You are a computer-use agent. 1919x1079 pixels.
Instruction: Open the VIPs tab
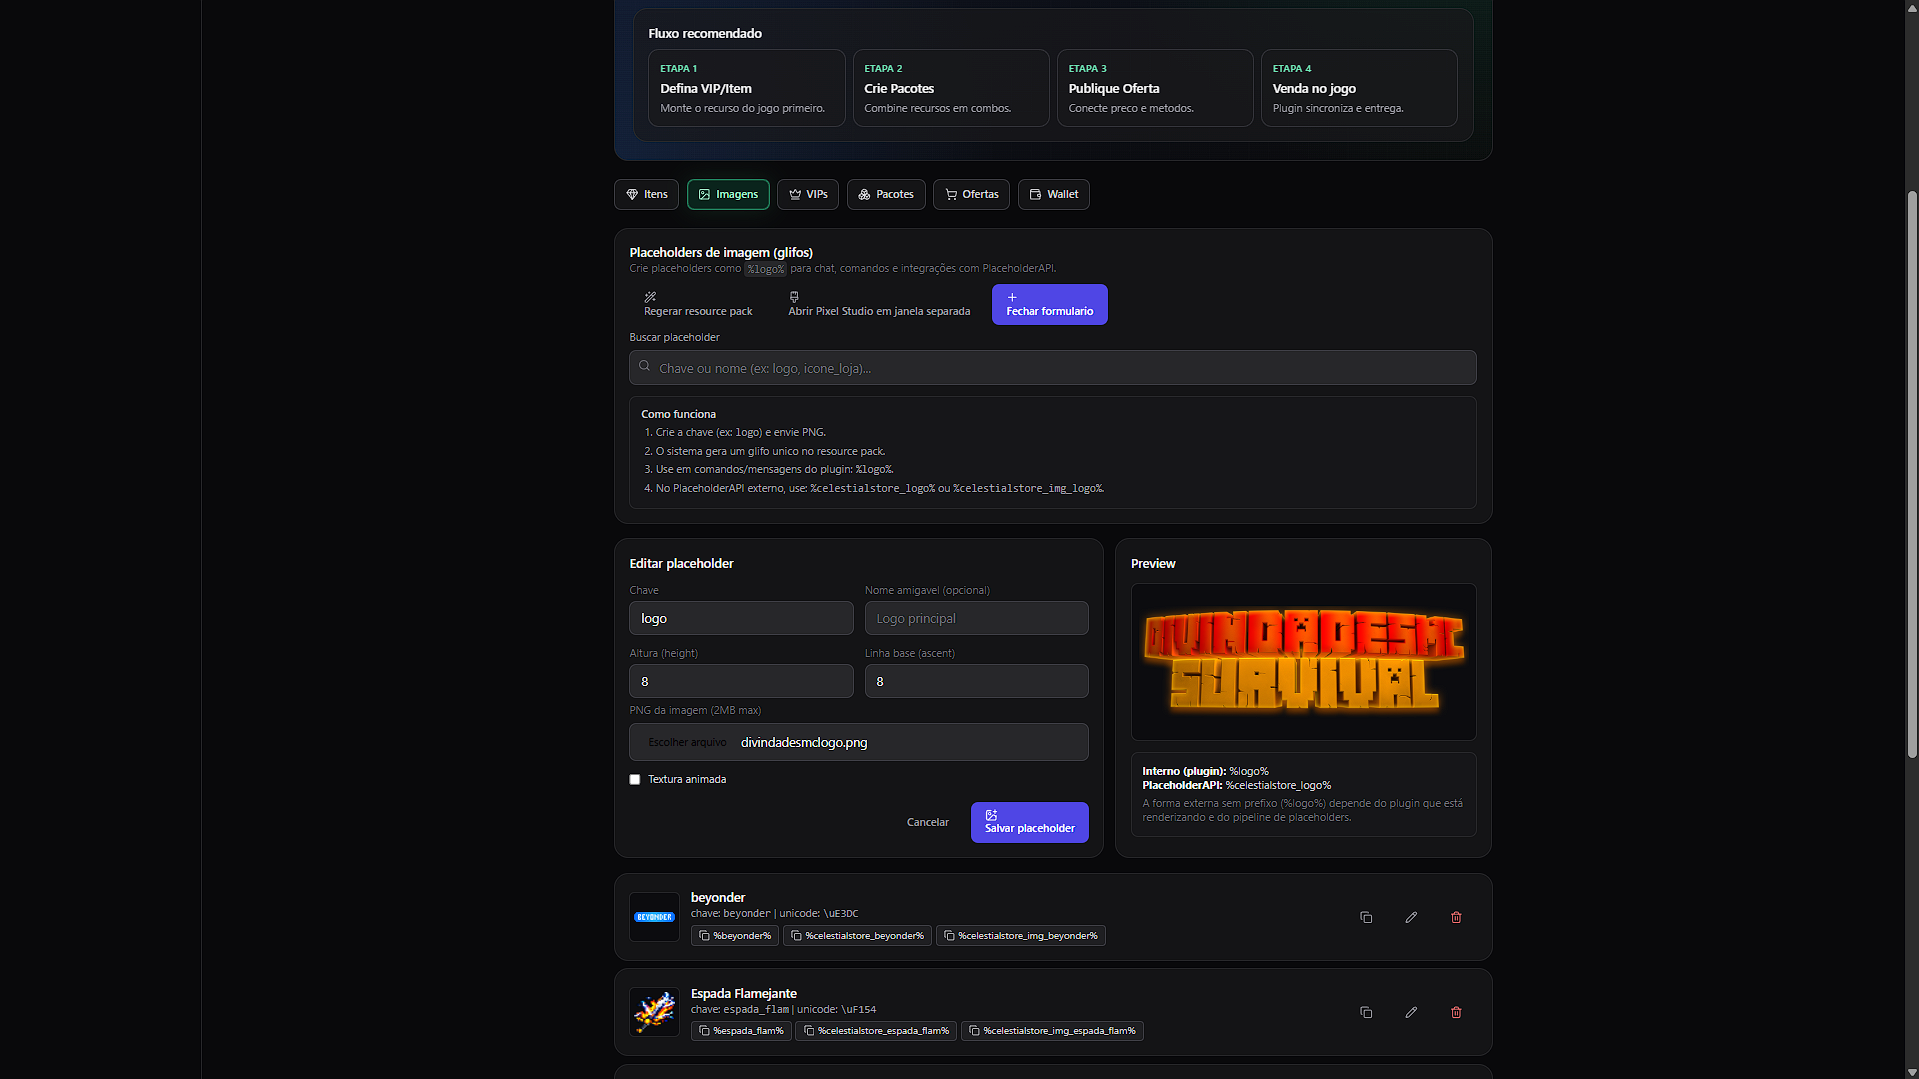click(807, 194)
